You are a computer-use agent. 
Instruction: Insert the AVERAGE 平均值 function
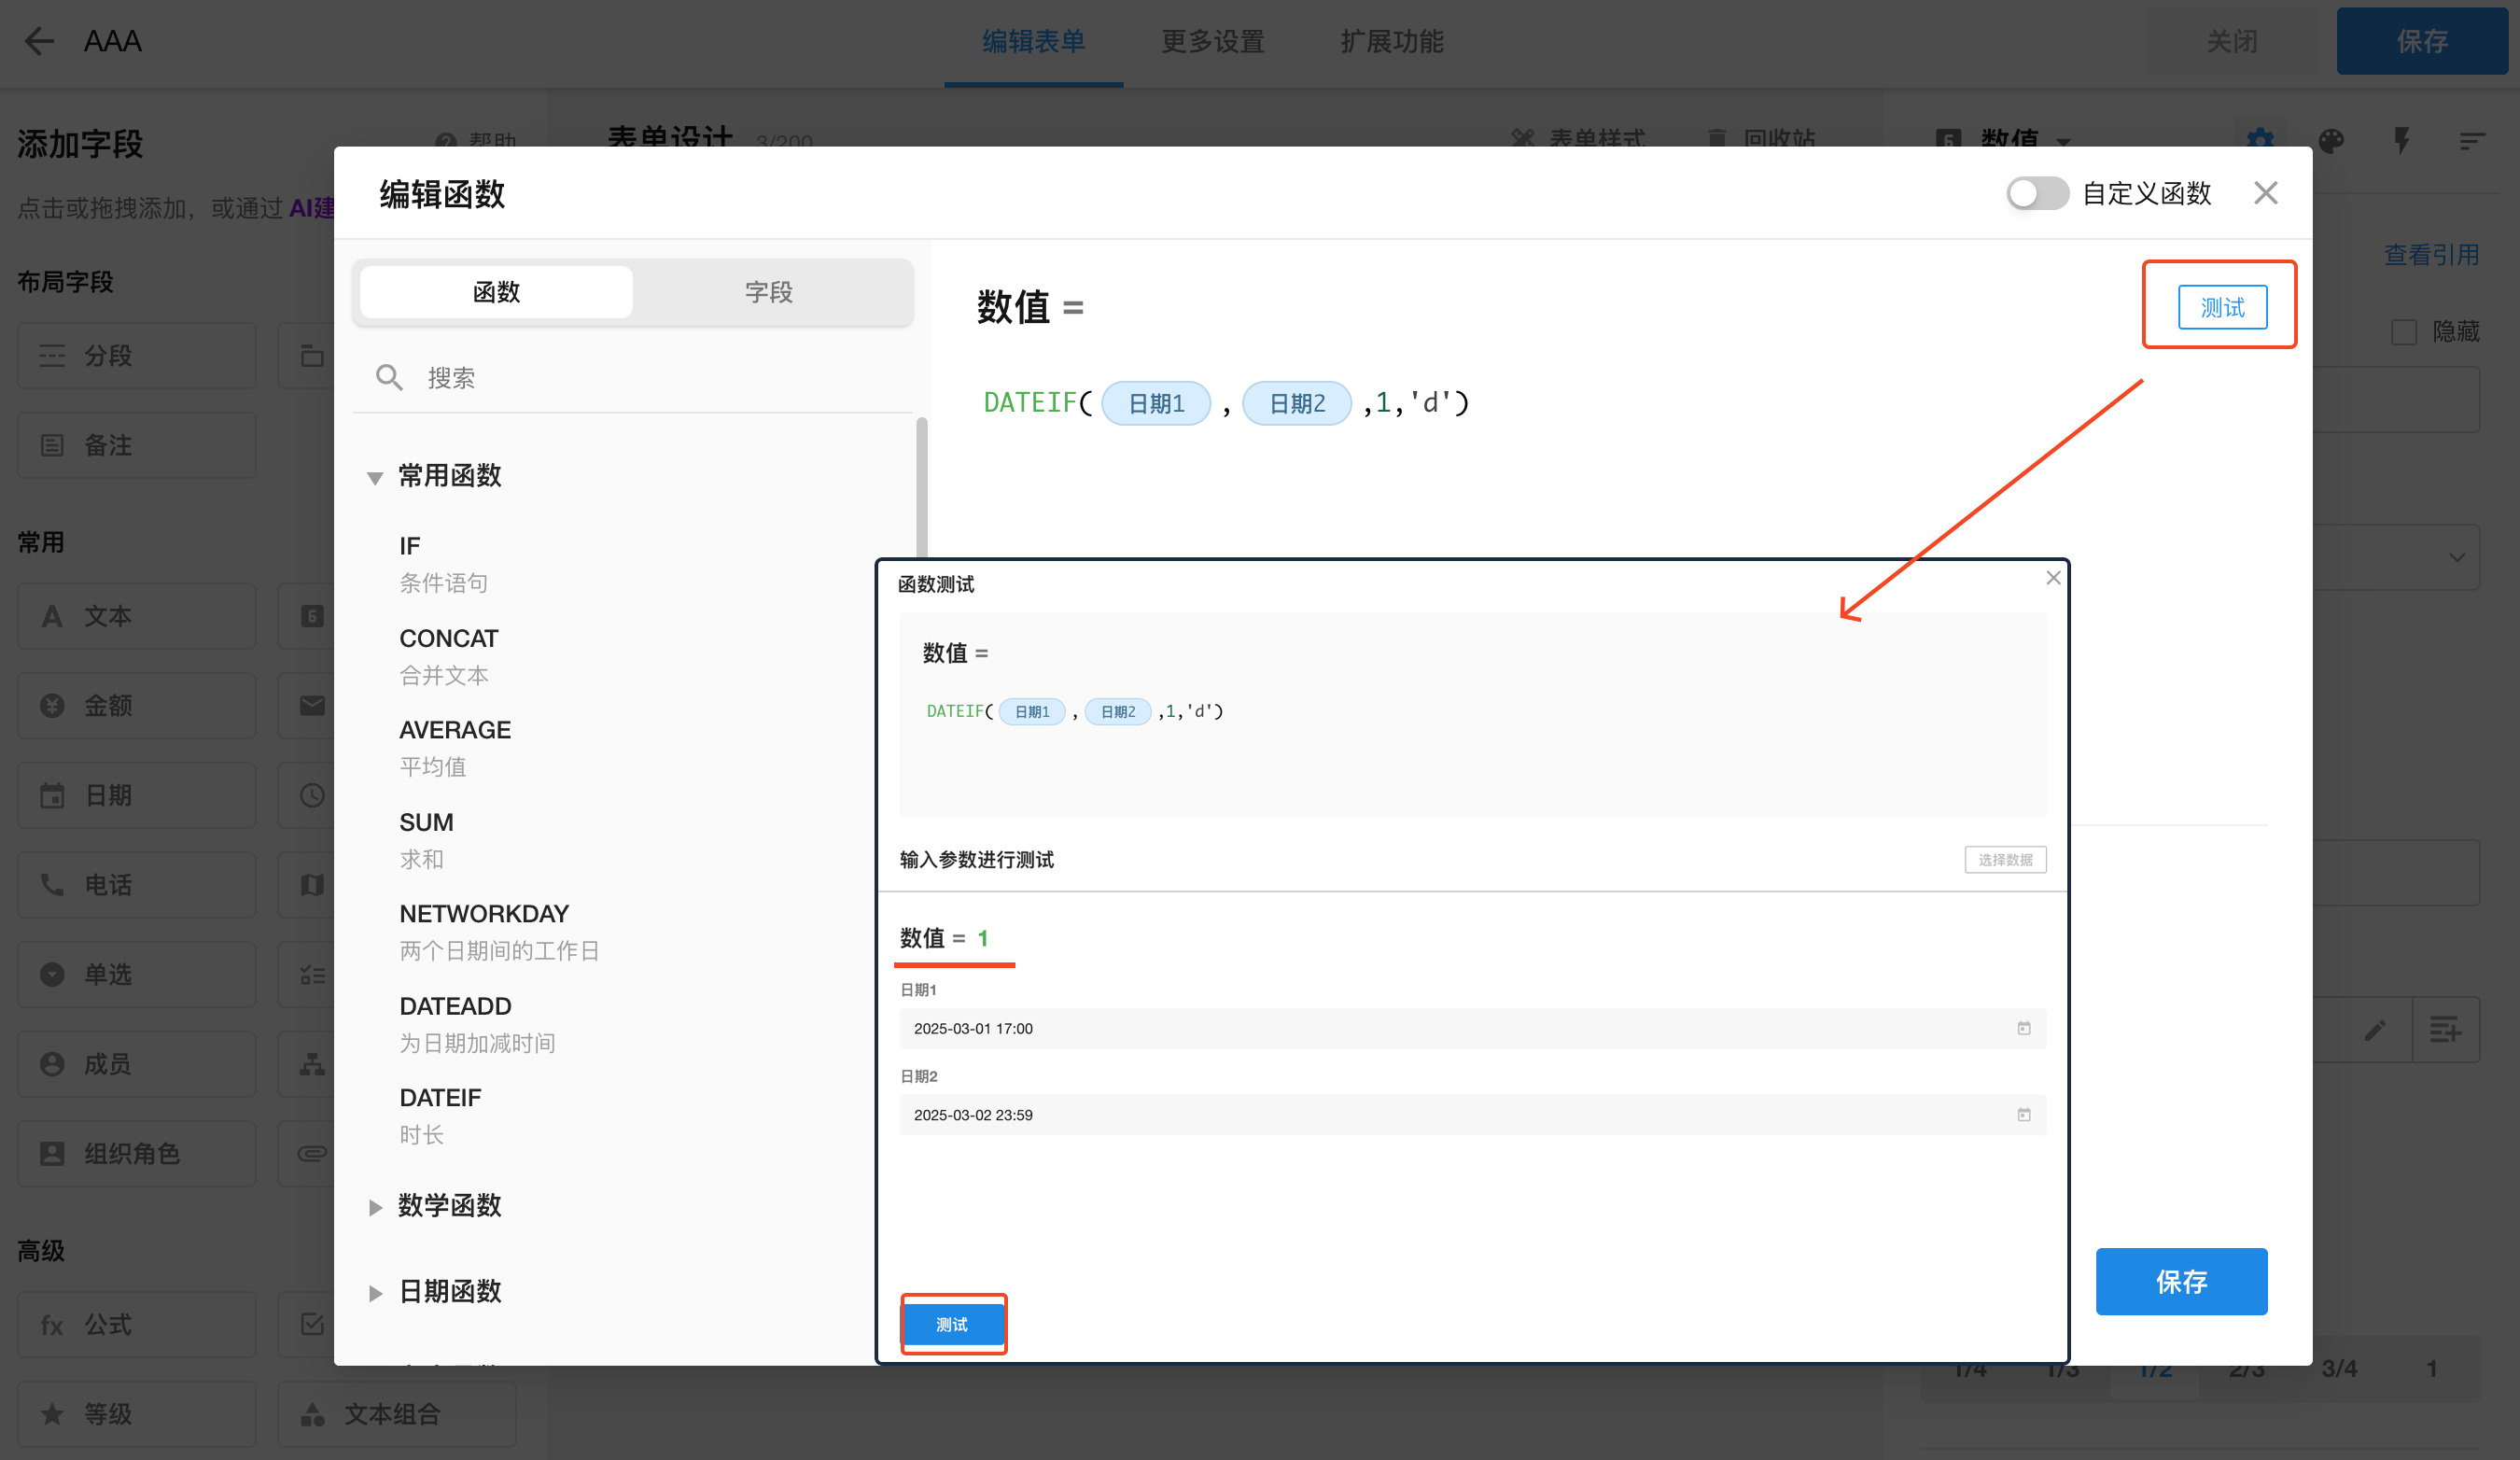point(455,748)
